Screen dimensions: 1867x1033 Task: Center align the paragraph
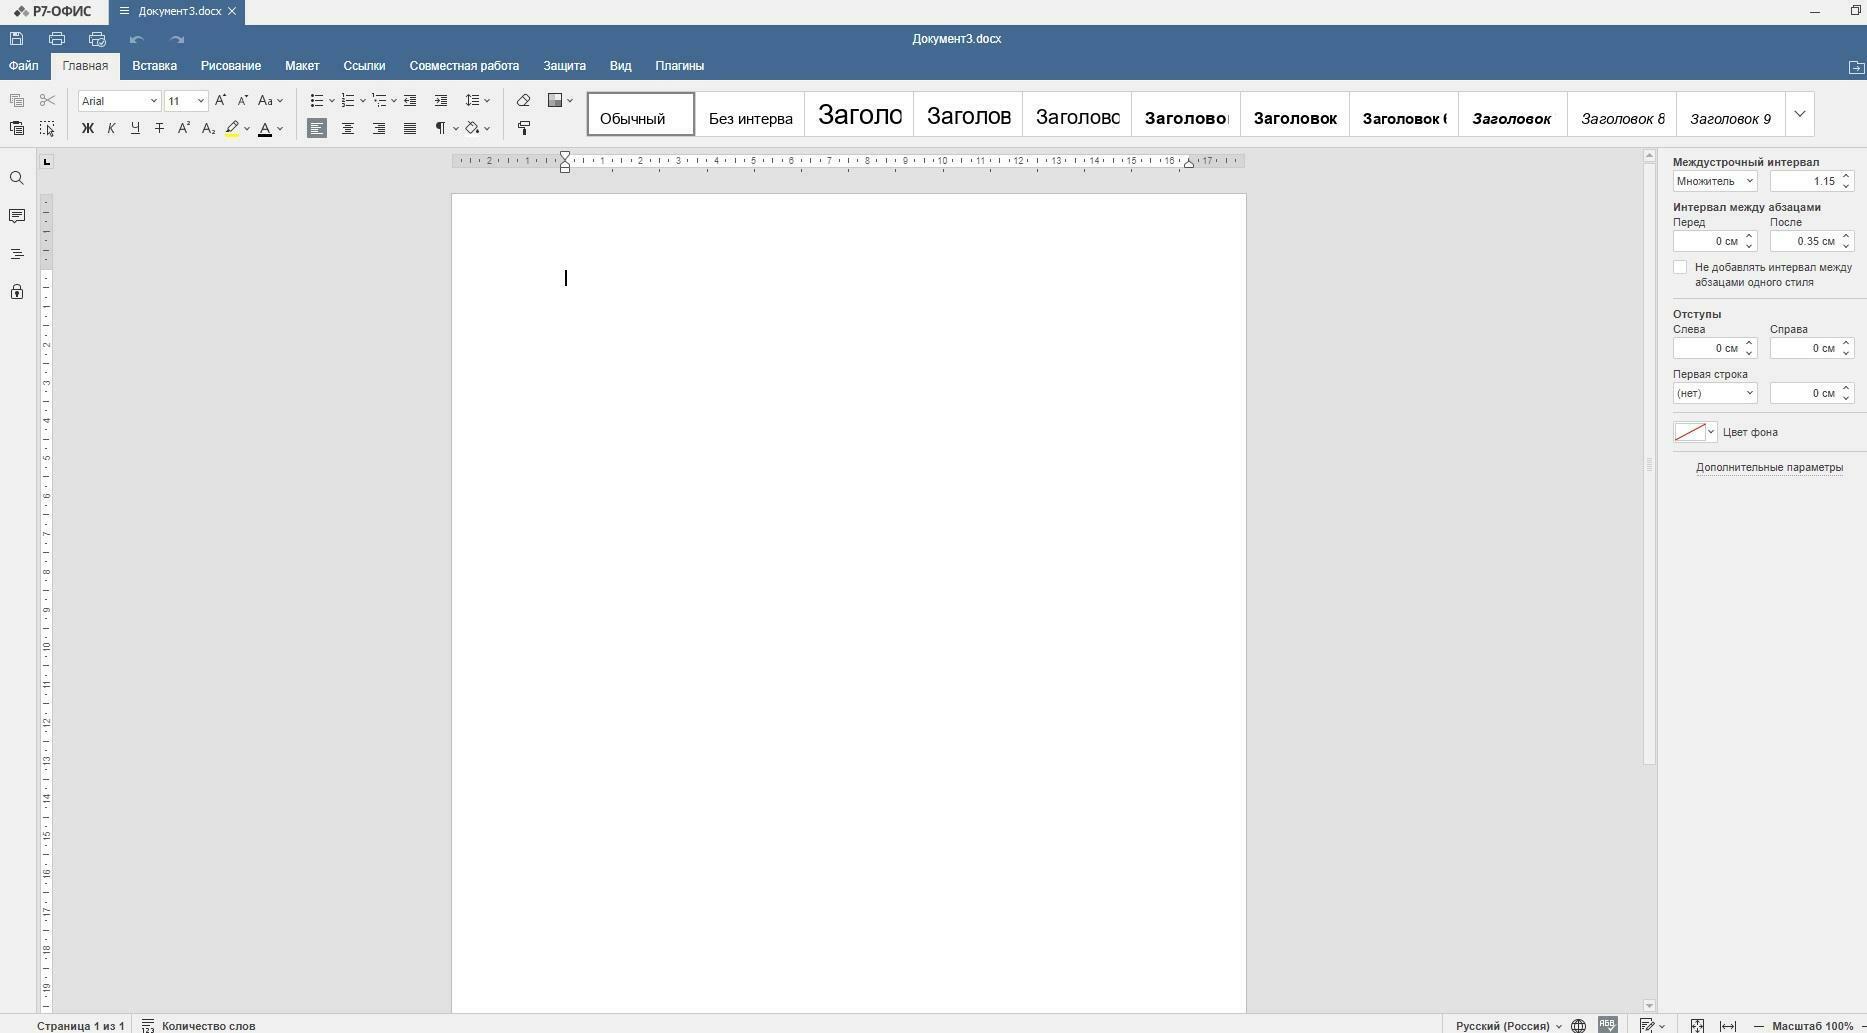(x=348, y=128)
